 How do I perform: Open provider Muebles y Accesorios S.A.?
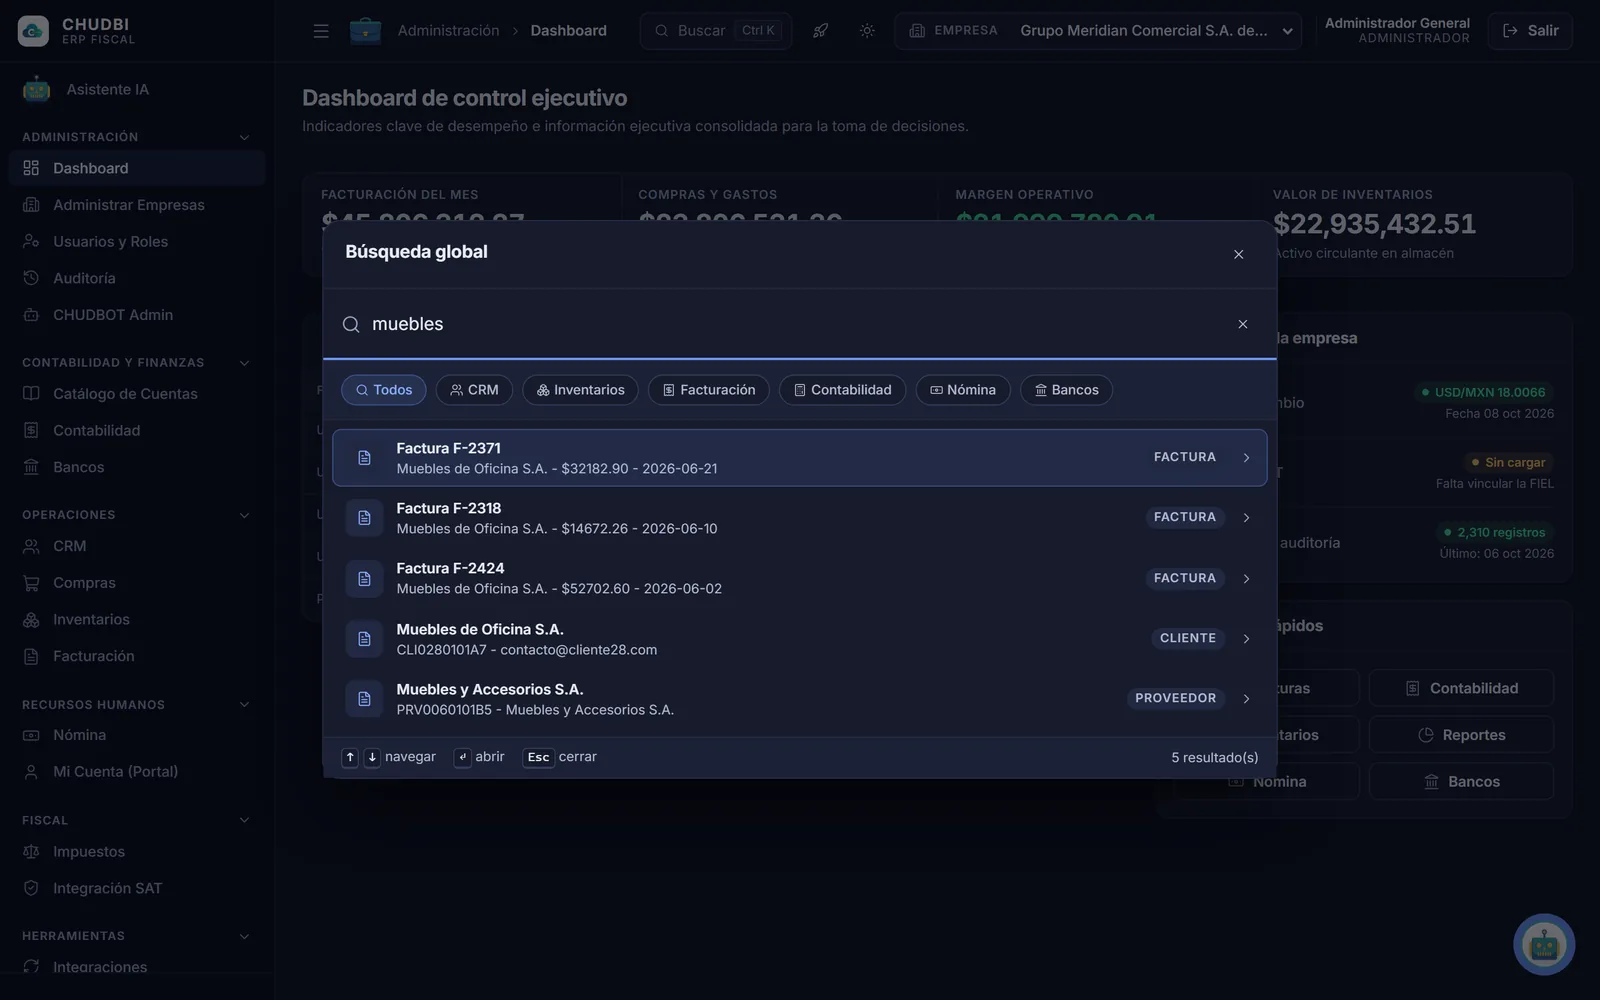click(x=799, y=699)
